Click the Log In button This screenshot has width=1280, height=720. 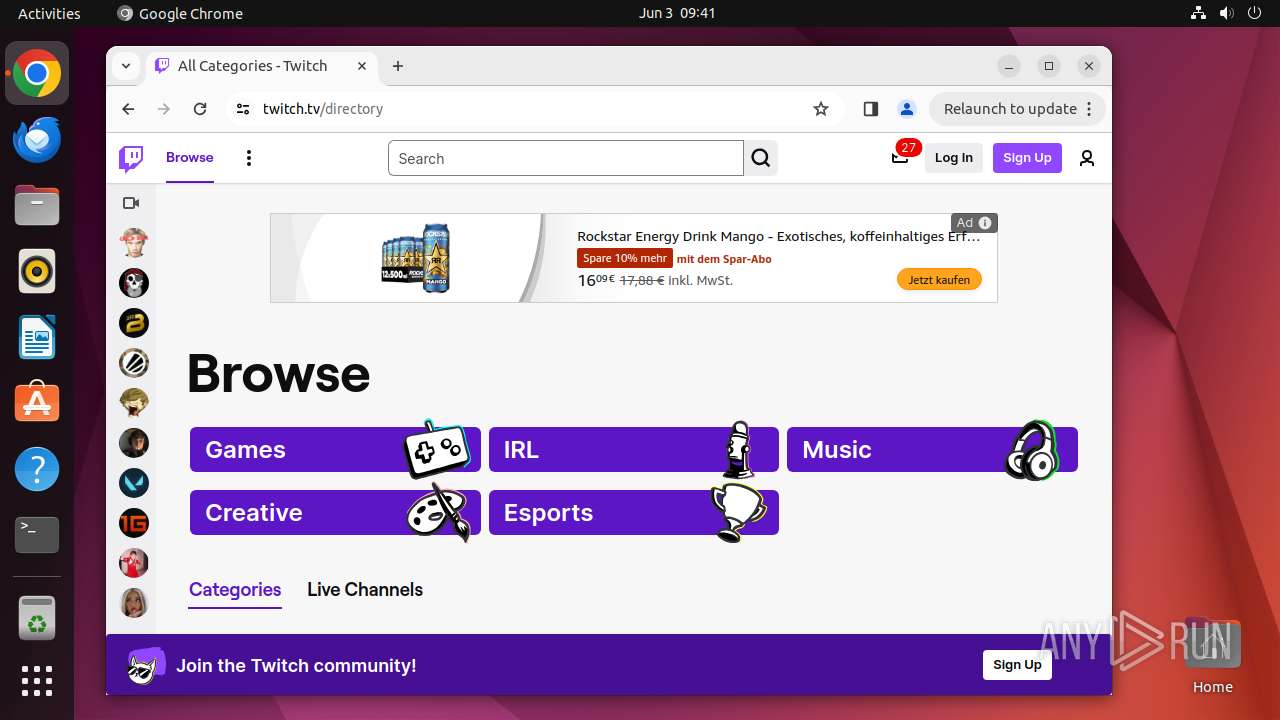954,158
